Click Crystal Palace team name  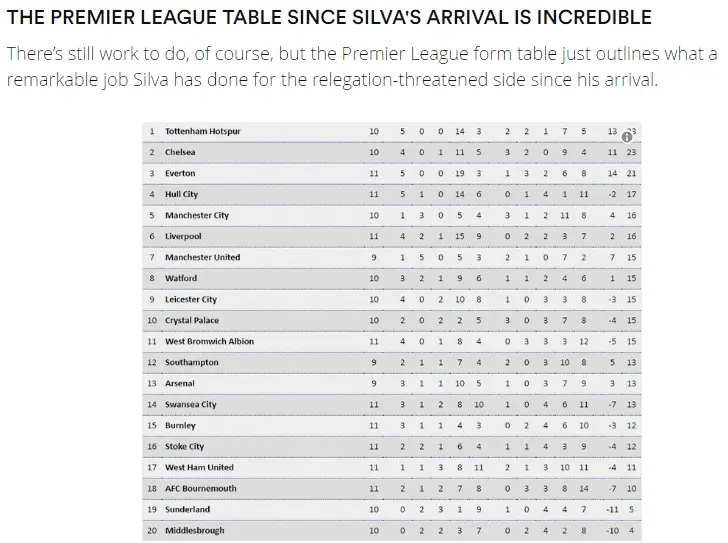click(x=193, y=320)
